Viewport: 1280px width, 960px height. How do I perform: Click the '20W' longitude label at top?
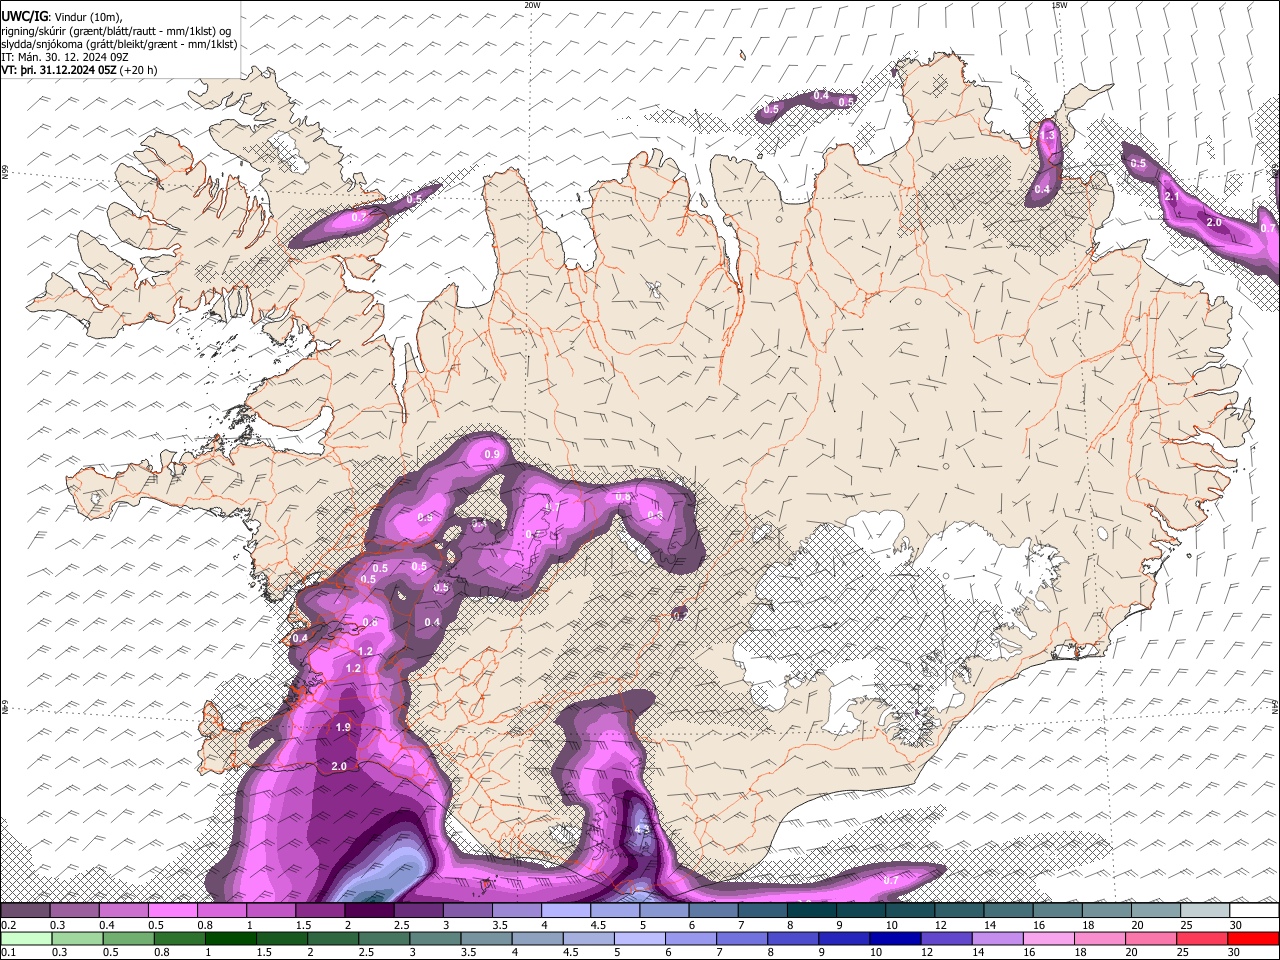click(x=532, y=5)
